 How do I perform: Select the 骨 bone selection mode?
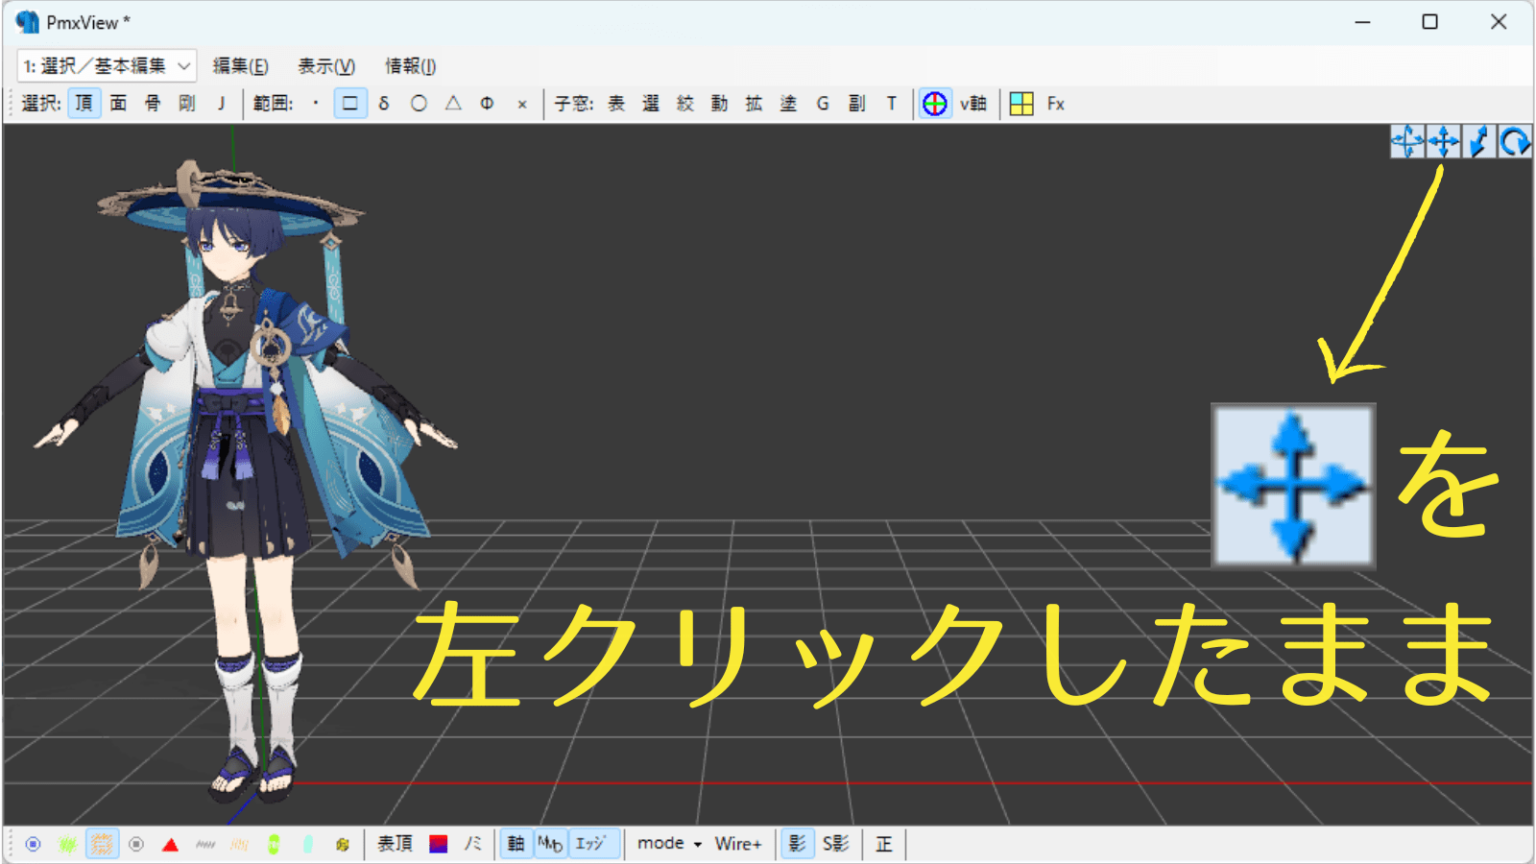152,103
